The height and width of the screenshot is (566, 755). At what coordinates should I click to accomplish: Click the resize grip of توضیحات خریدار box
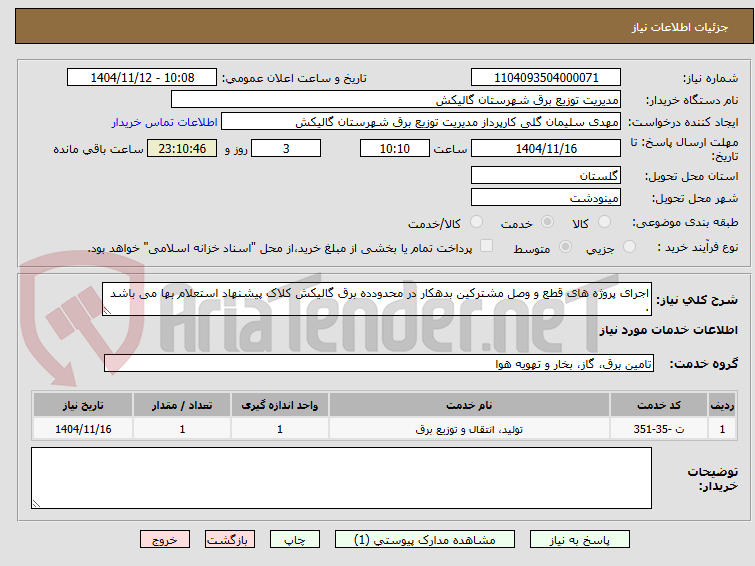[36, 504]
